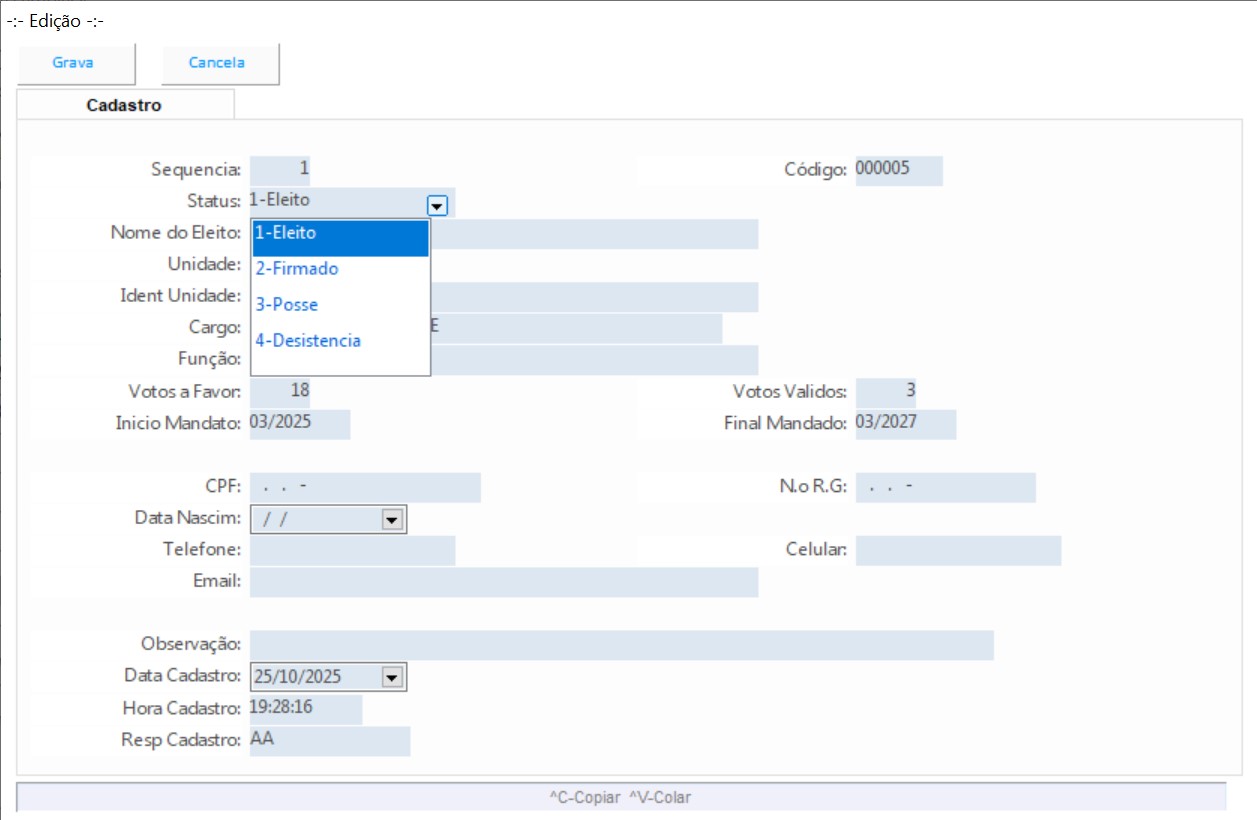Select the 4-Desistencia option

[340, 341]
